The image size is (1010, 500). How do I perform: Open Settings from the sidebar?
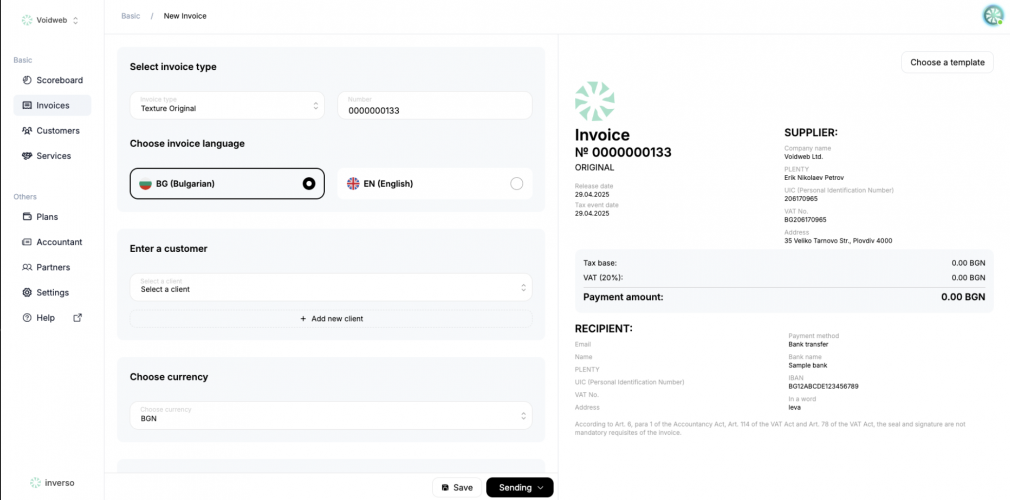click(x=52, y=293)
